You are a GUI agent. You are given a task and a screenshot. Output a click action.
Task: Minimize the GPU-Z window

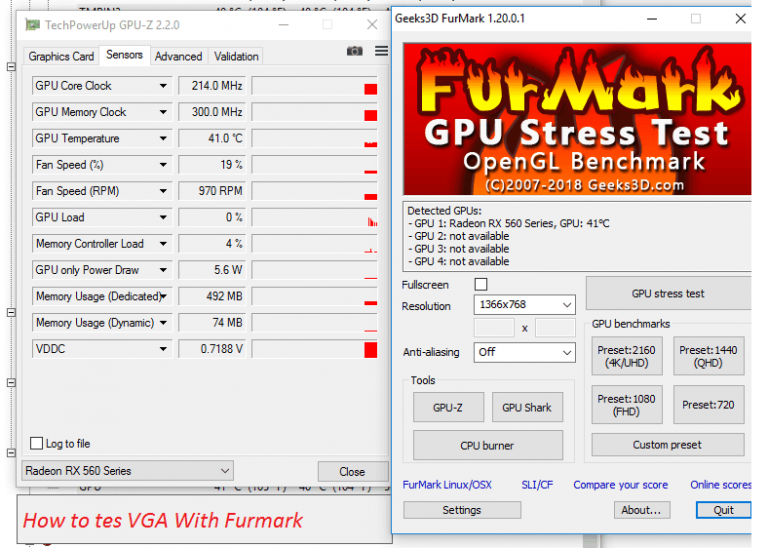[284, 24]
